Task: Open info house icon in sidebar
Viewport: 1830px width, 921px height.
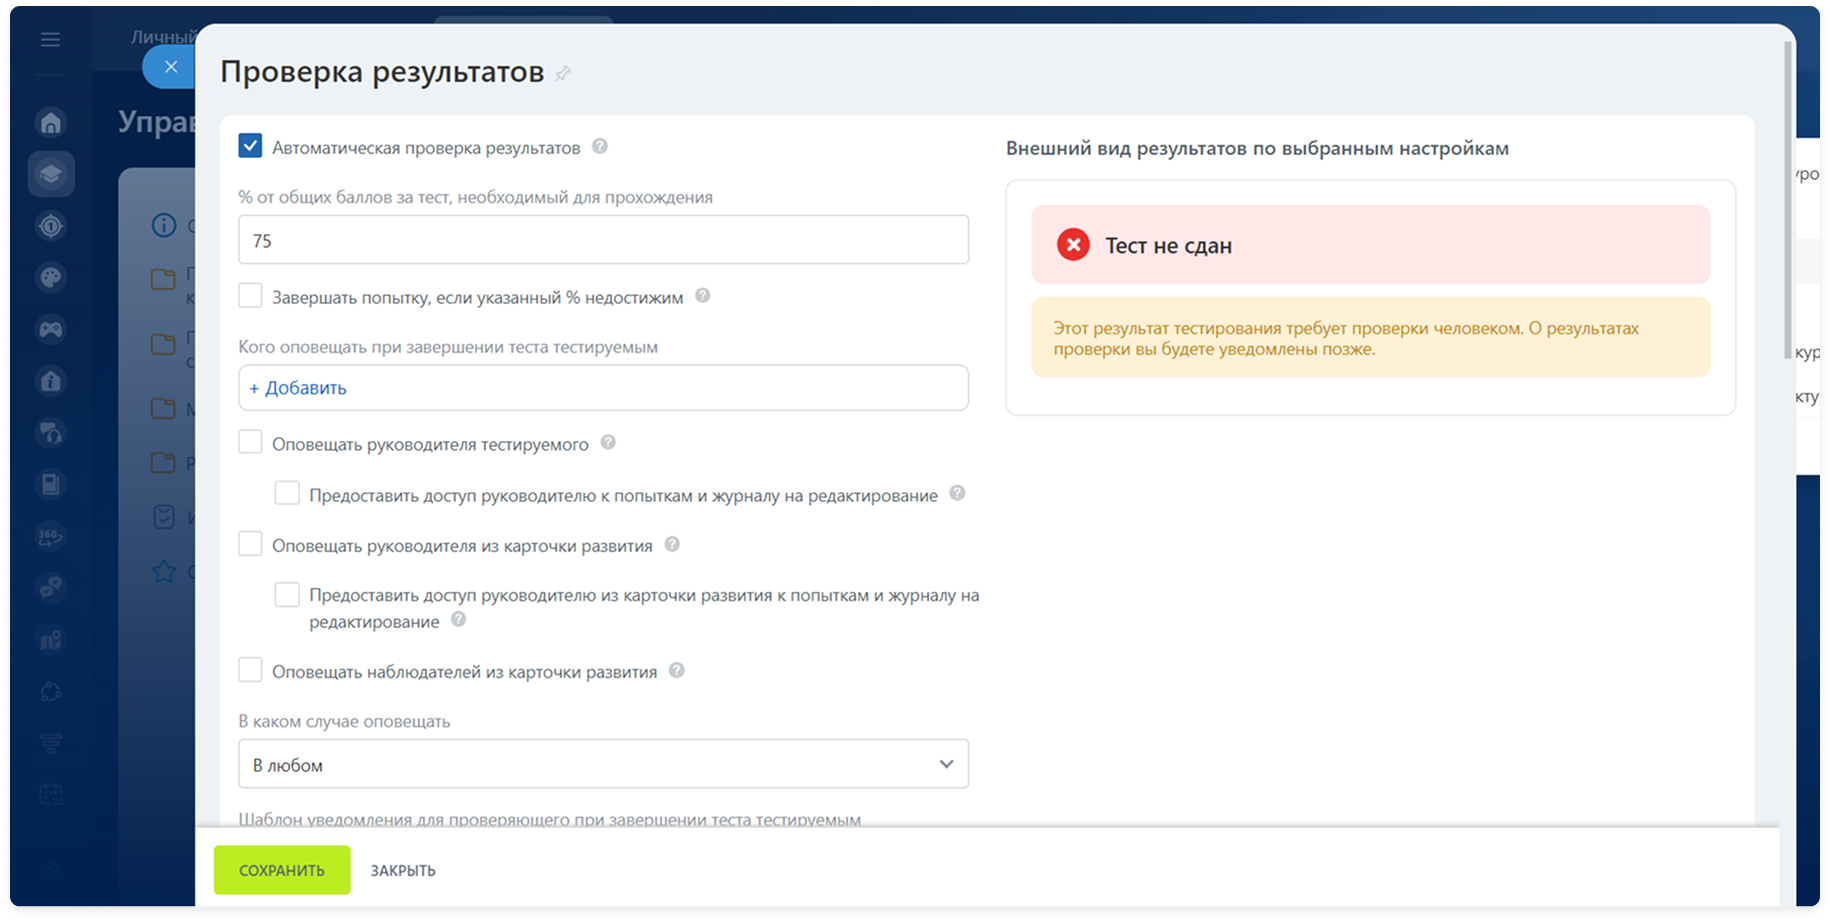Action: click(51, 381)
